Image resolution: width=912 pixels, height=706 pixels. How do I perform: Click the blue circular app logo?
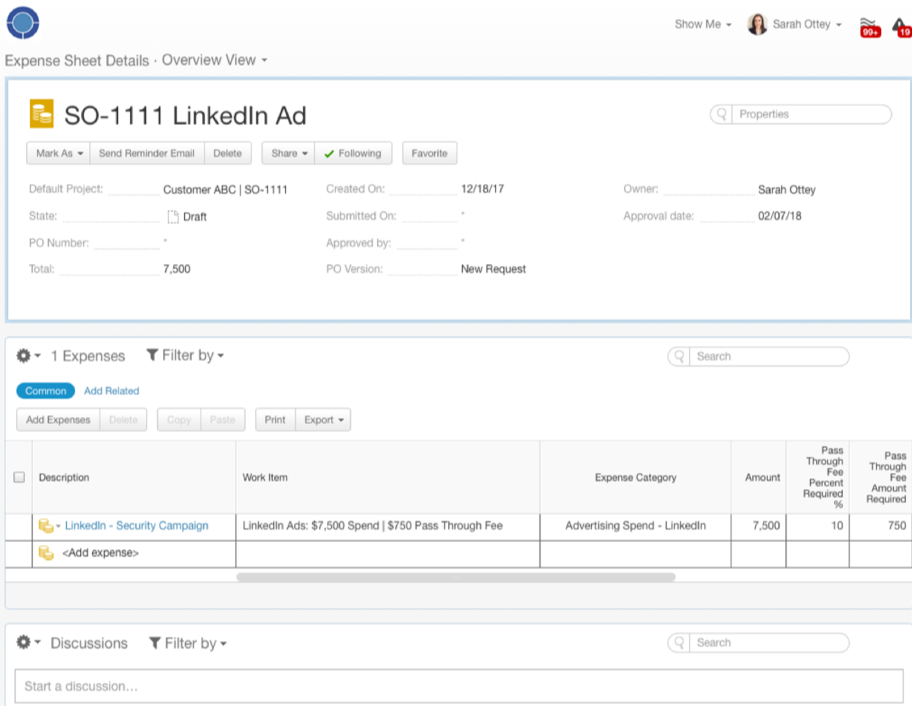pyautogui.click(x=23, y=23)
